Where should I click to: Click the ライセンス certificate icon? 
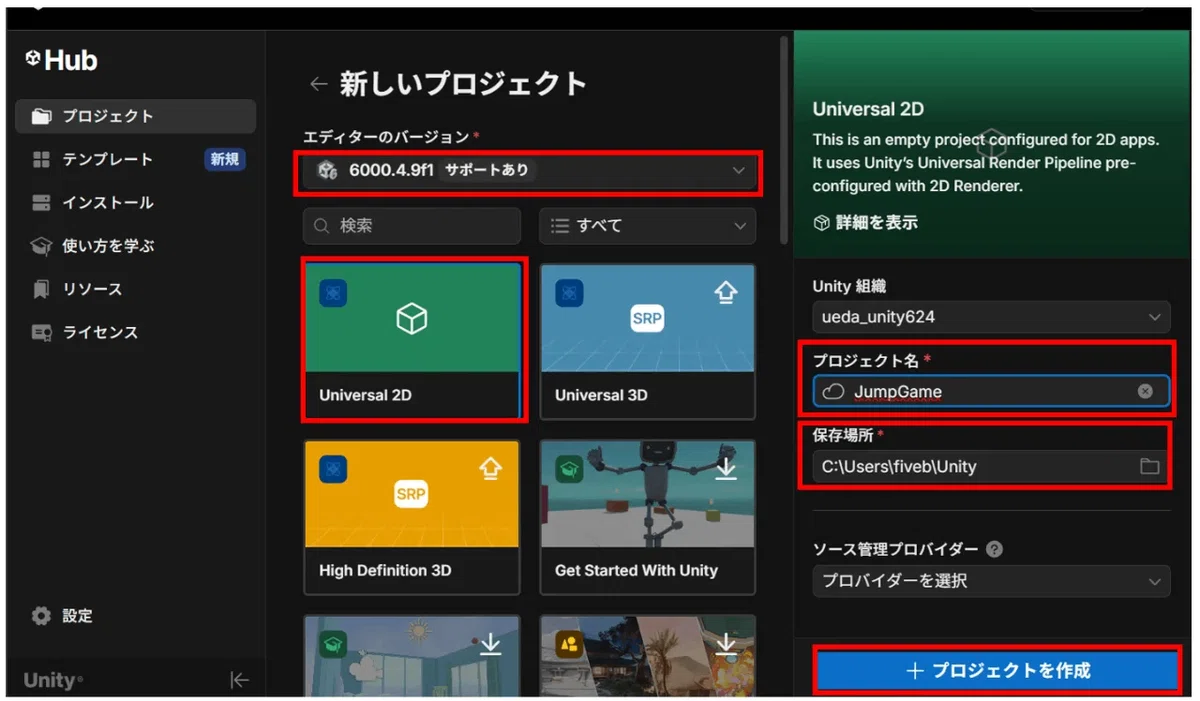(41, 332)
